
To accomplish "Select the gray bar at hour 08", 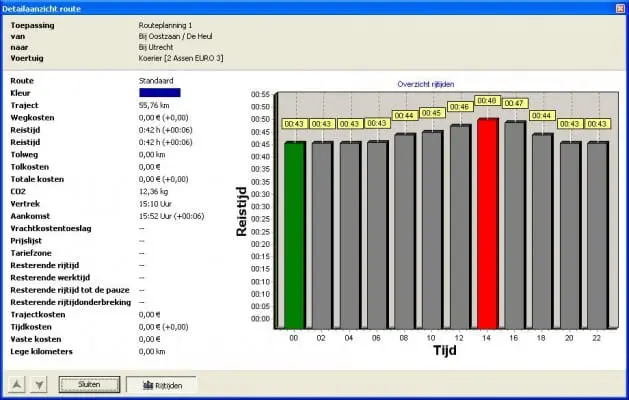I will pyautogui.click(x=404, y=231).
